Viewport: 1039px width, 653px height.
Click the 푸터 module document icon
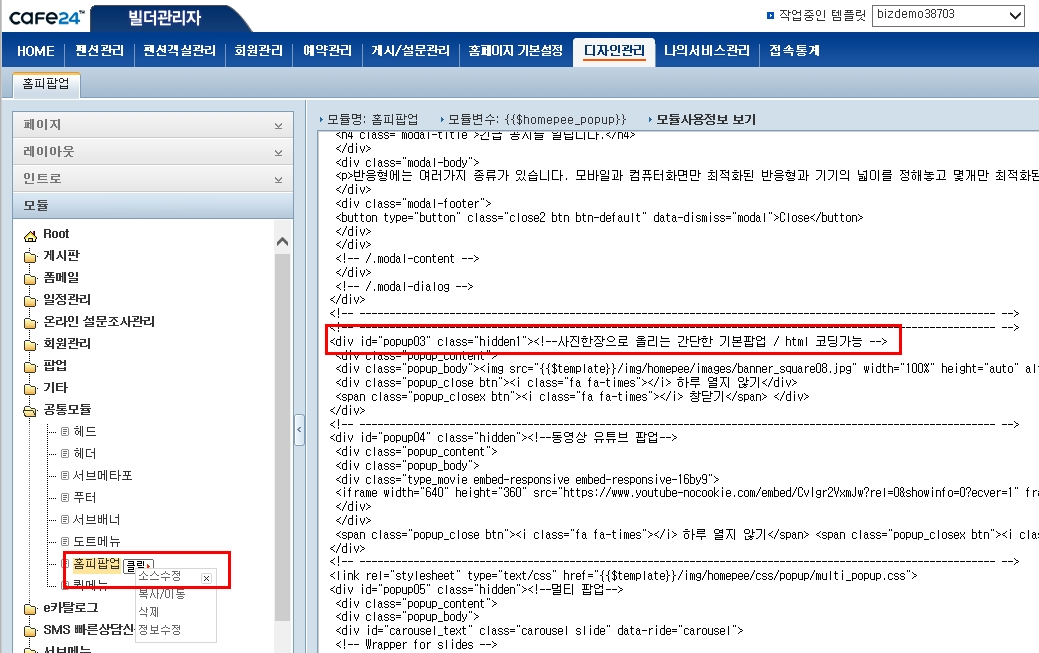66,498
